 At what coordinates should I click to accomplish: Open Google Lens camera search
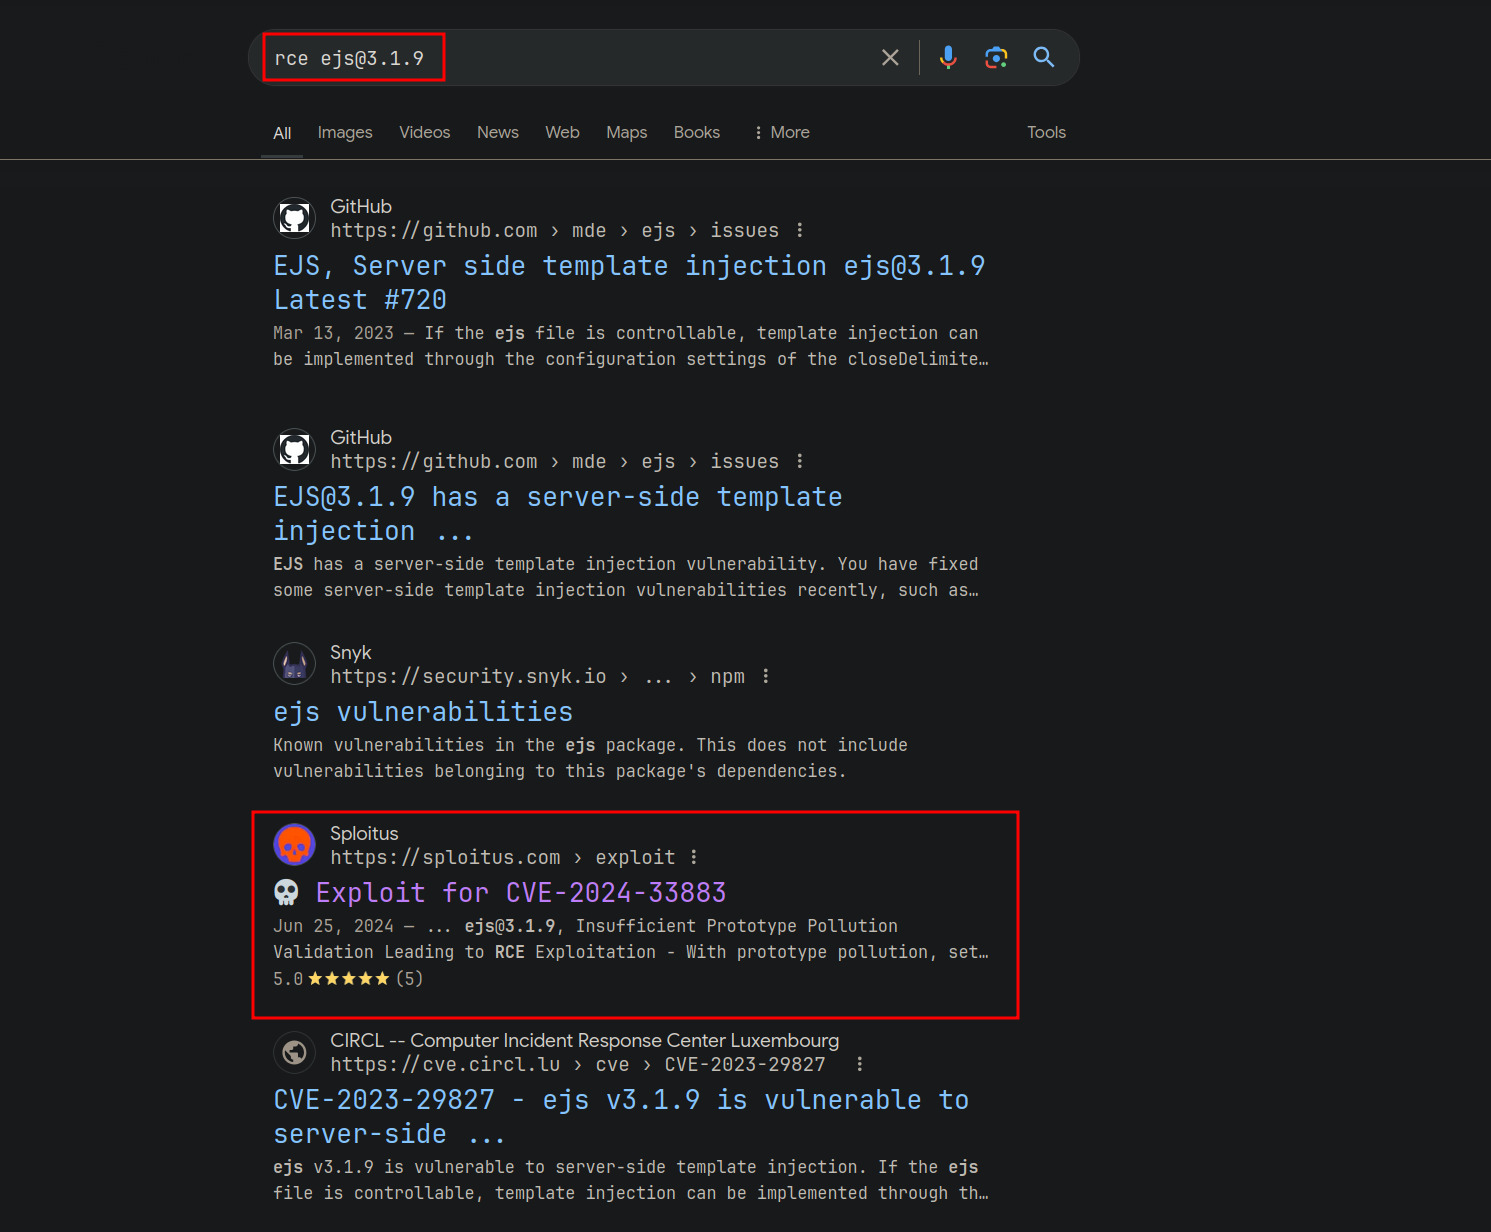[996, 57]
